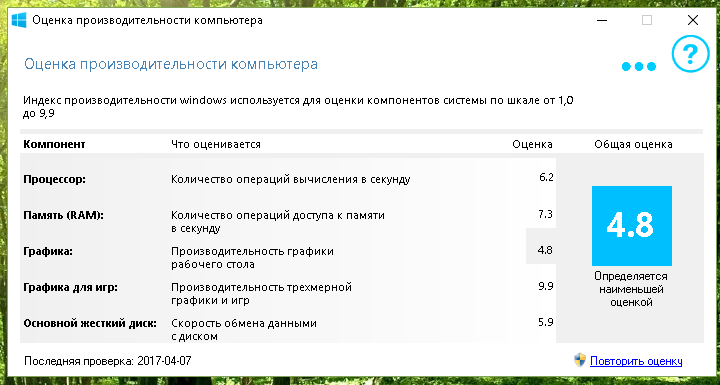Image resolution: width=720 pixels, height=385 pixels.
Task: Click the 9.9 gaming graphics score
Action: 546,287
